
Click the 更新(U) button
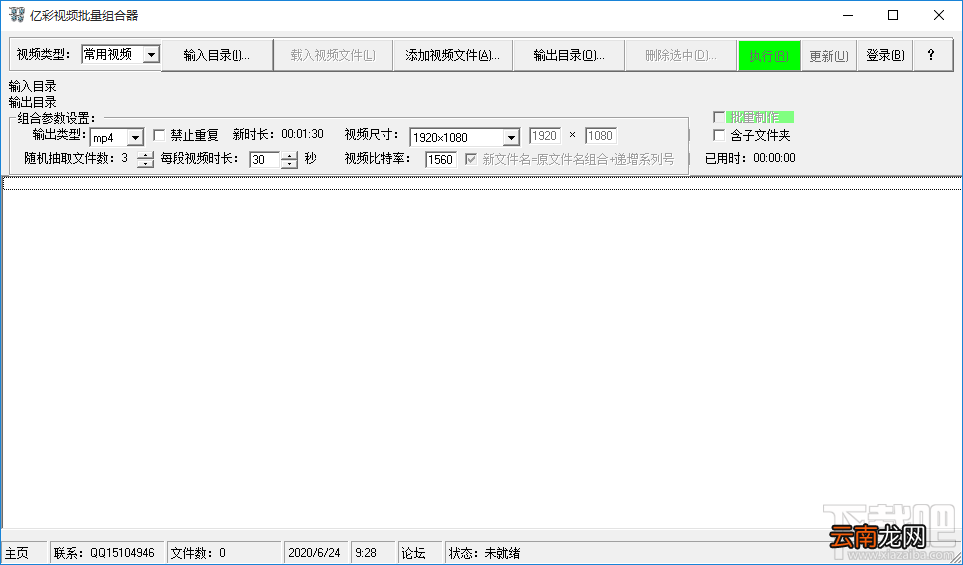click(x=828, y=56)
